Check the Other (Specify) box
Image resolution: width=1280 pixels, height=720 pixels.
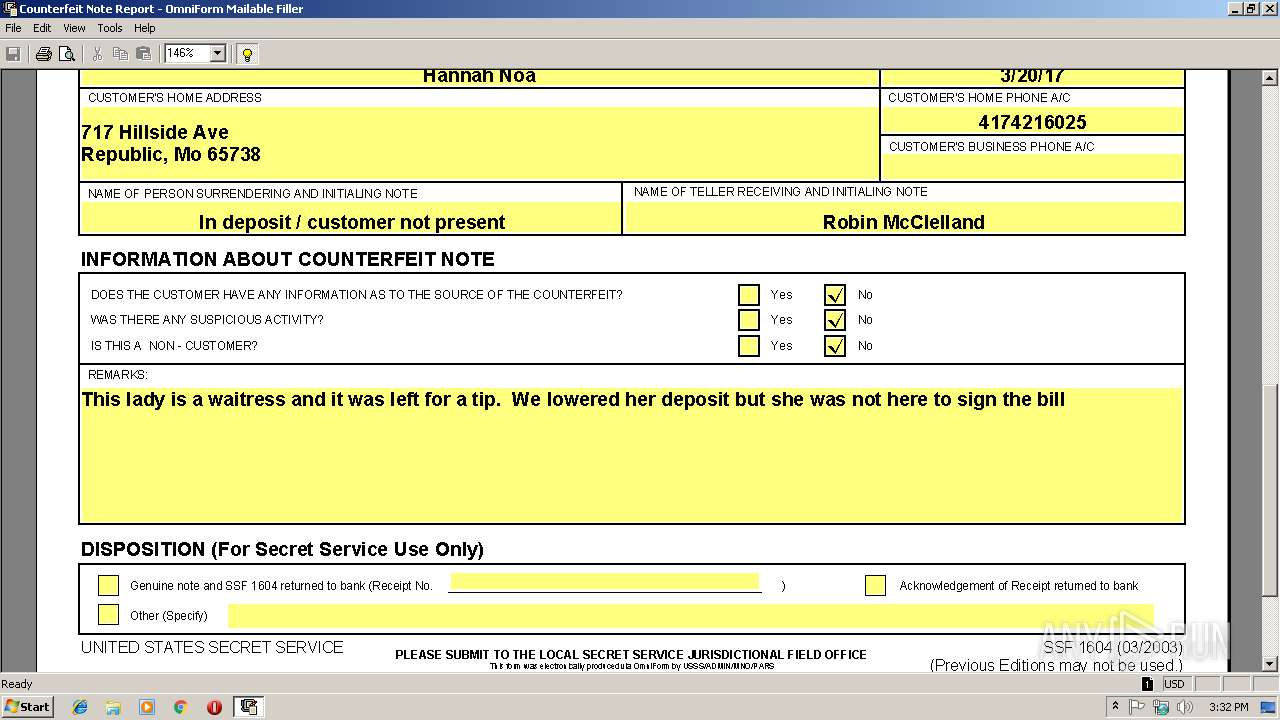tap(108, 615)
